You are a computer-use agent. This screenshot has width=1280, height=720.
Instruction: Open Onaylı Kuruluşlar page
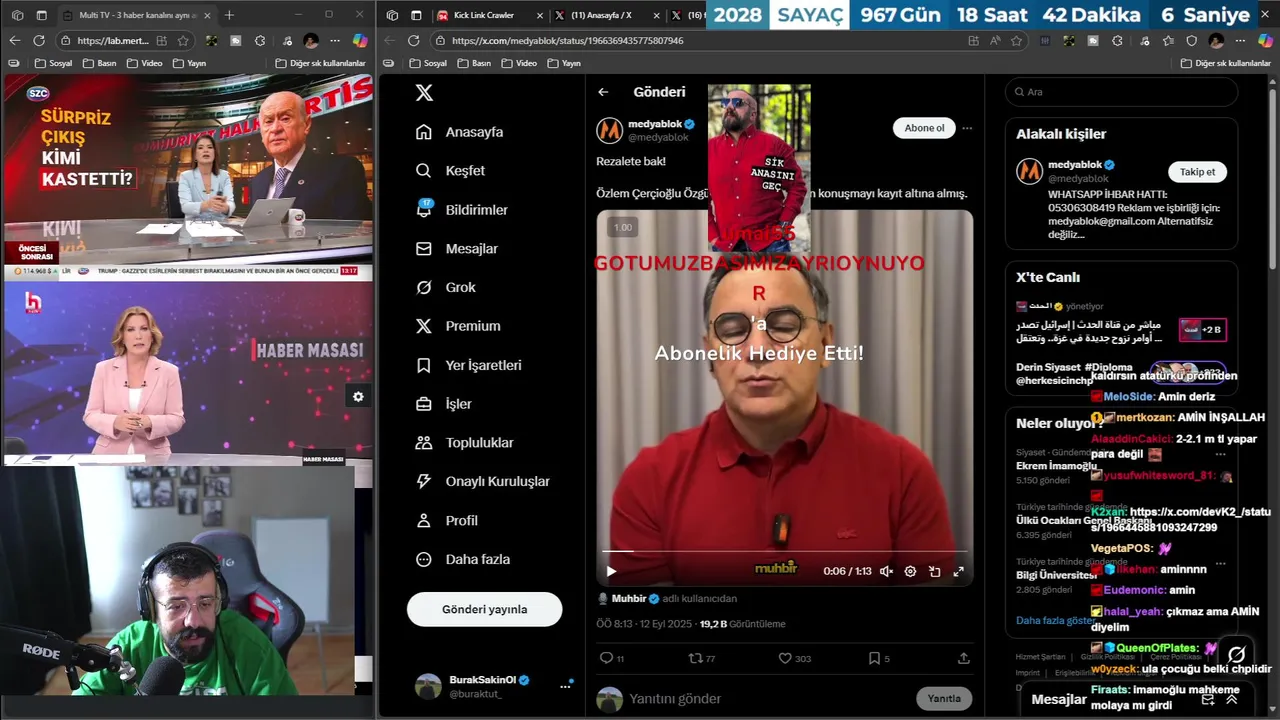coord(482,481)
